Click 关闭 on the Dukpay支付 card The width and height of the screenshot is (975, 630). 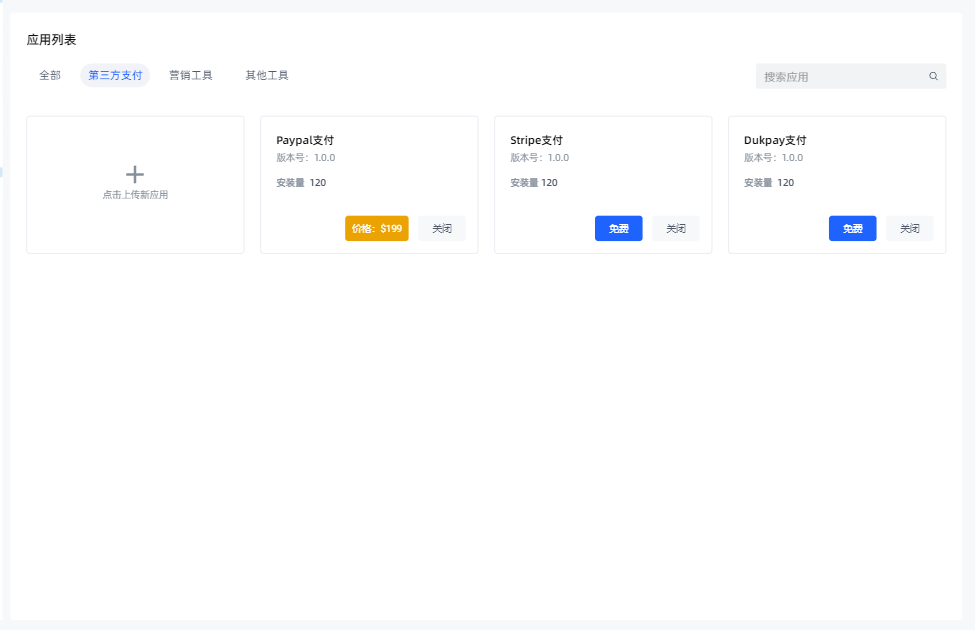tap(910, 229)
